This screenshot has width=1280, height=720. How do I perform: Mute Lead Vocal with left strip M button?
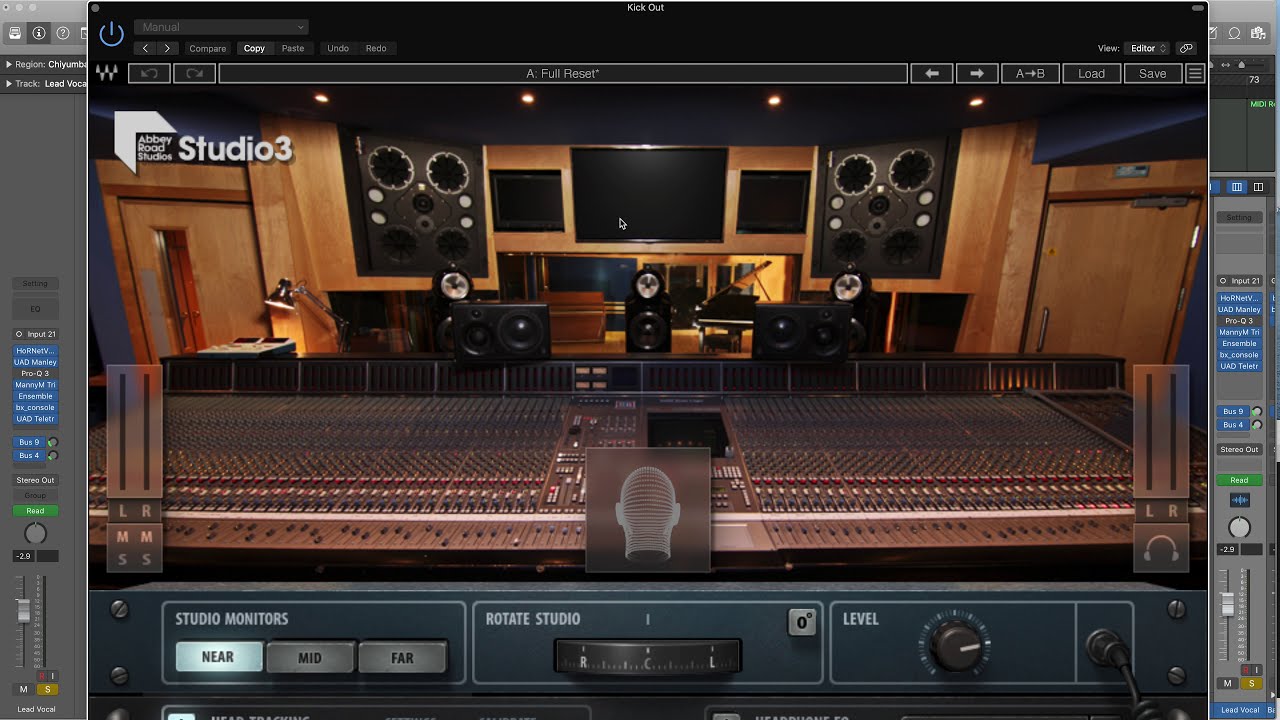pos(24,689)
